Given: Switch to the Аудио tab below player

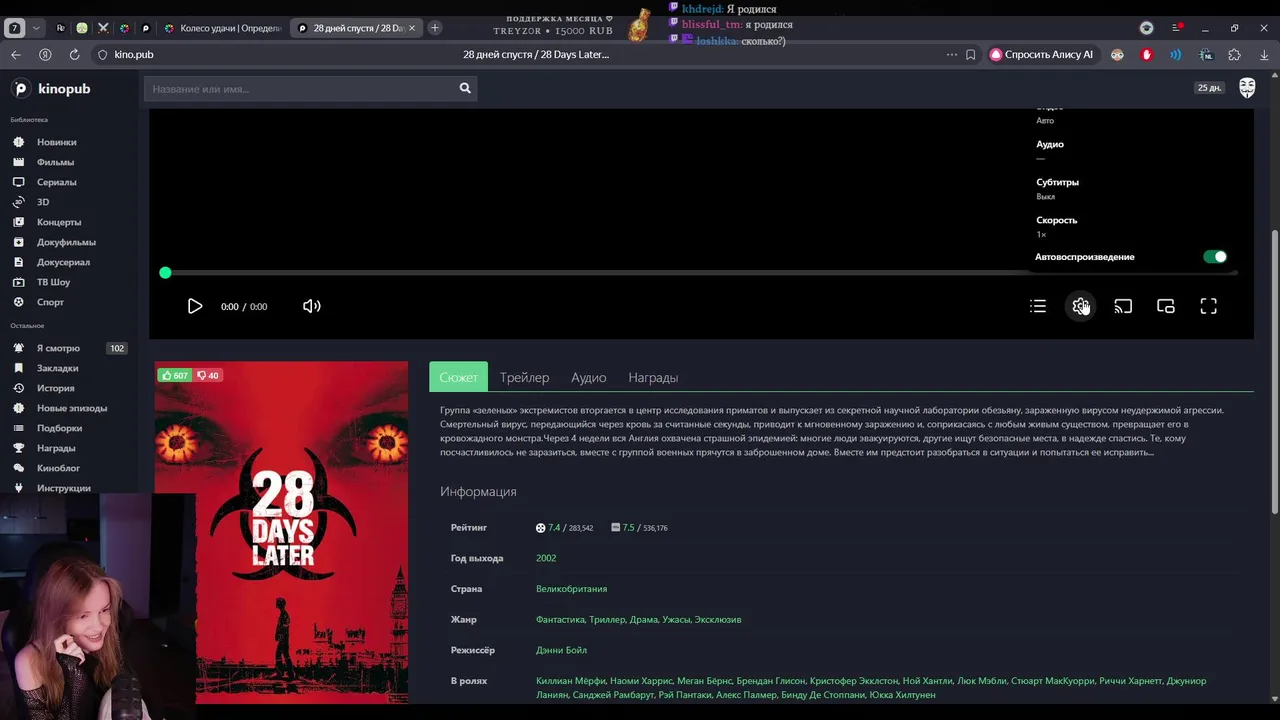Looking at the screenshot, I should 588,377.
